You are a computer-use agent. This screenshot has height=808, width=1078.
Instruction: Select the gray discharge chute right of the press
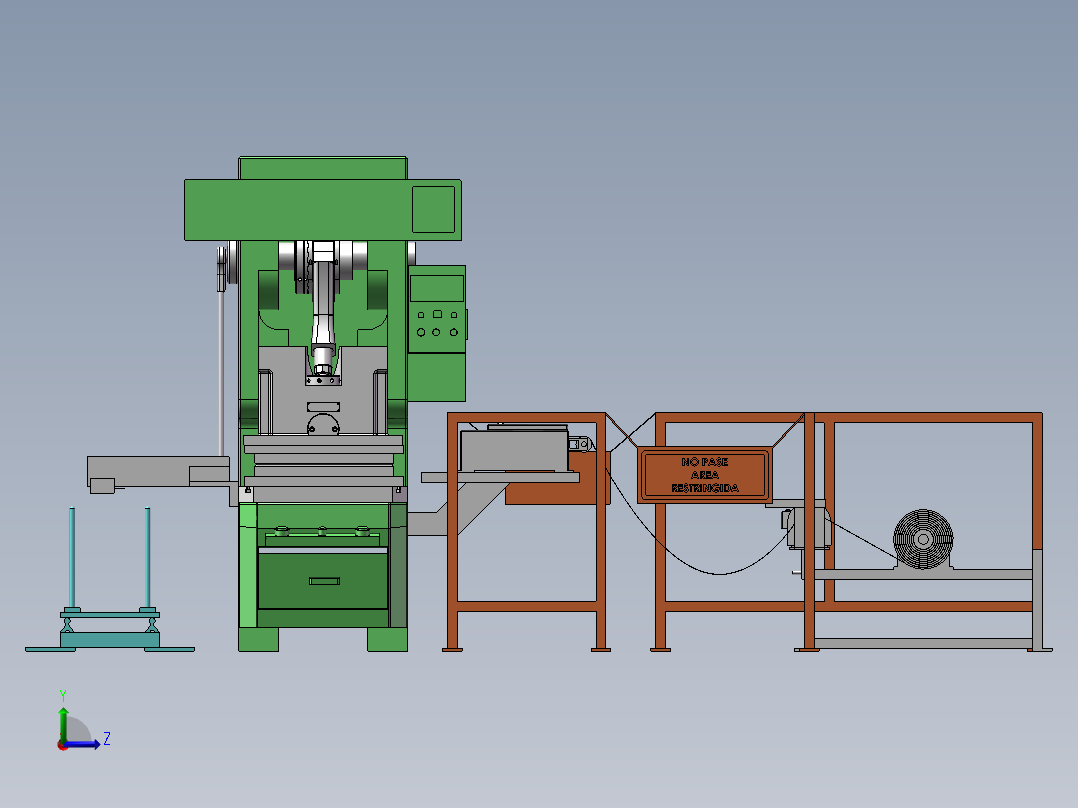(x=457, y=509)
